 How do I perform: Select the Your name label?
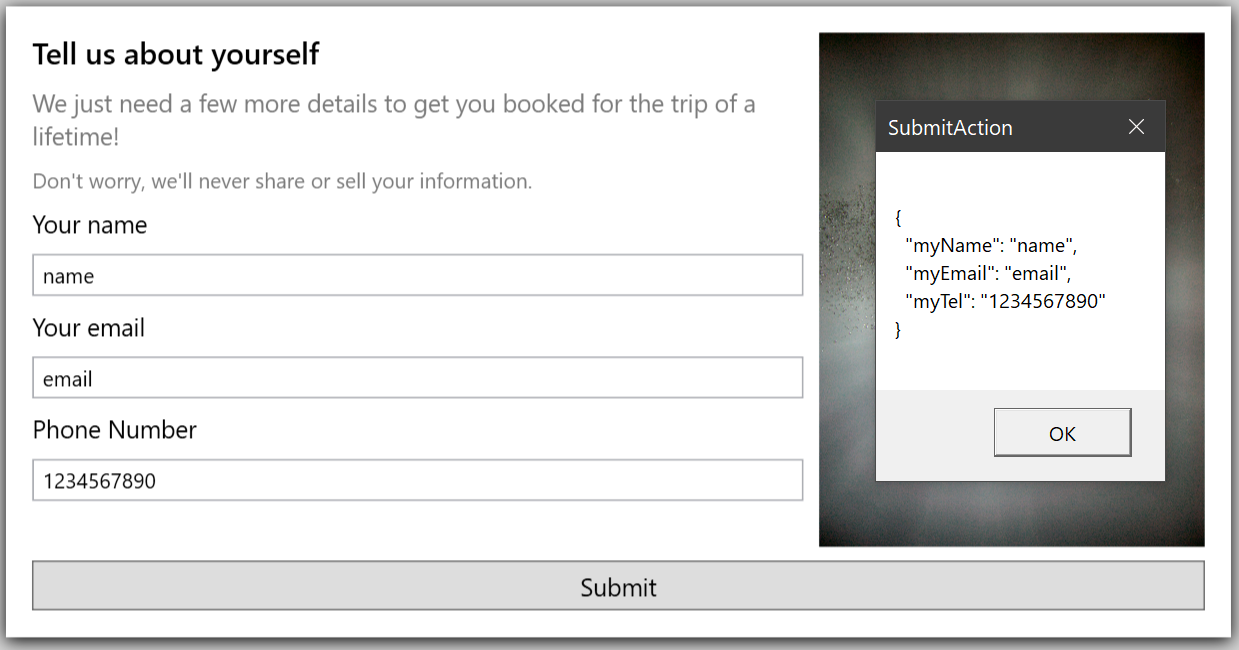click(89, 225)
